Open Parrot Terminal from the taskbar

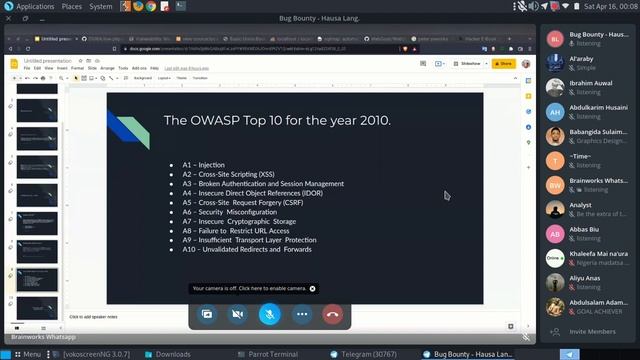tap(268, 354)
